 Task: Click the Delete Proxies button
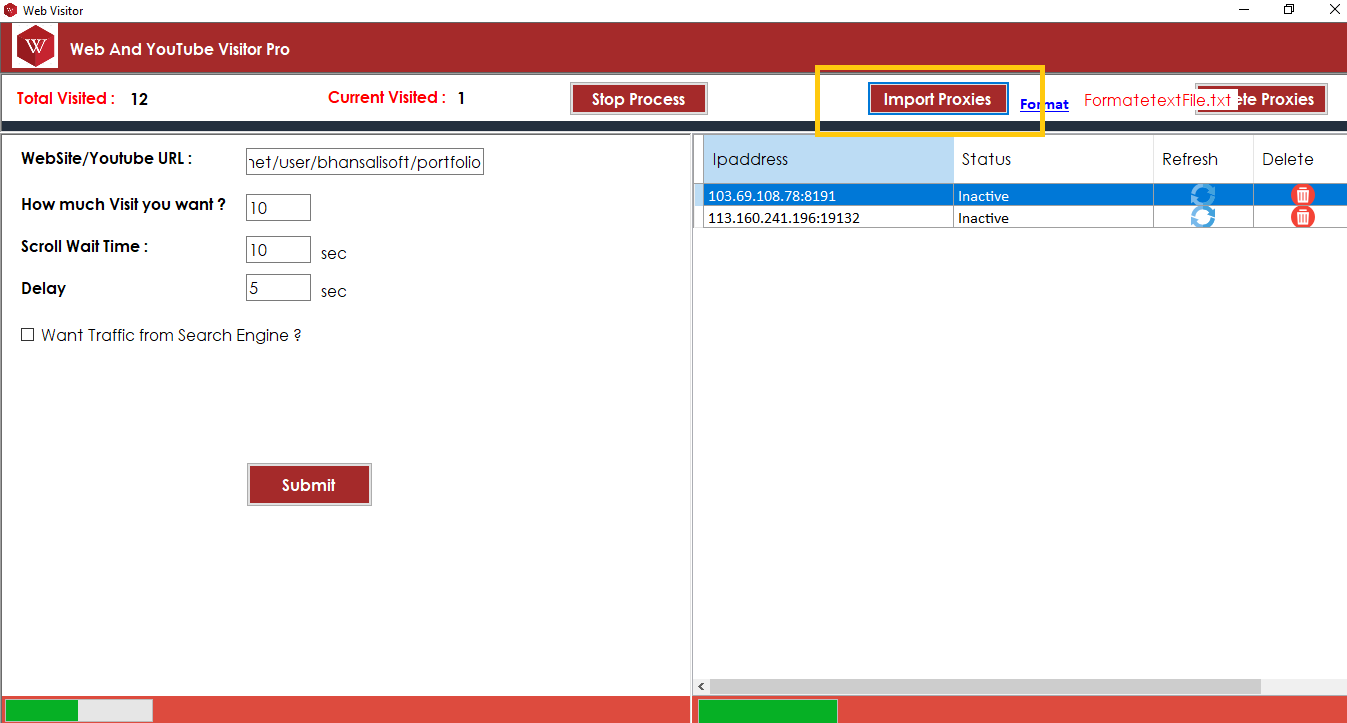(x=1280, y=99)
